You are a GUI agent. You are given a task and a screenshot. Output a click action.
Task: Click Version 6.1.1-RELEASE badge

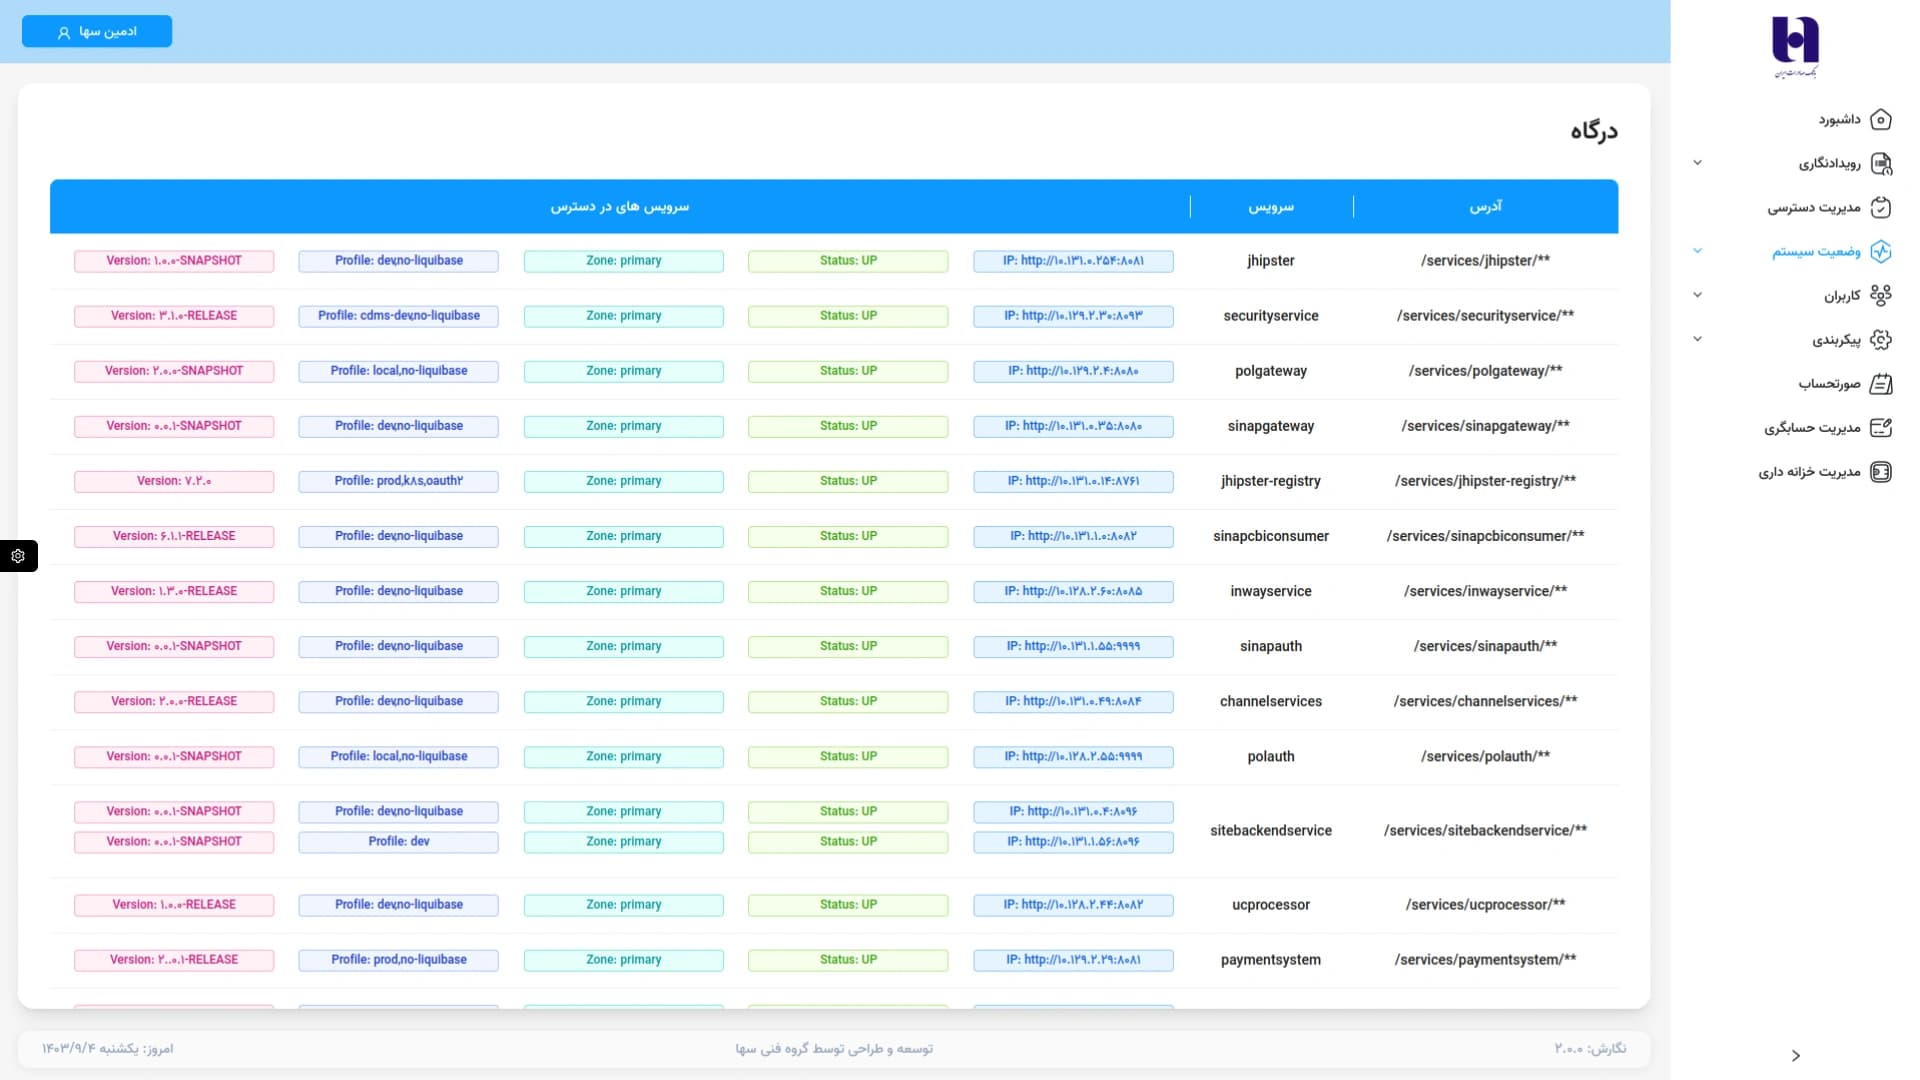174,536
